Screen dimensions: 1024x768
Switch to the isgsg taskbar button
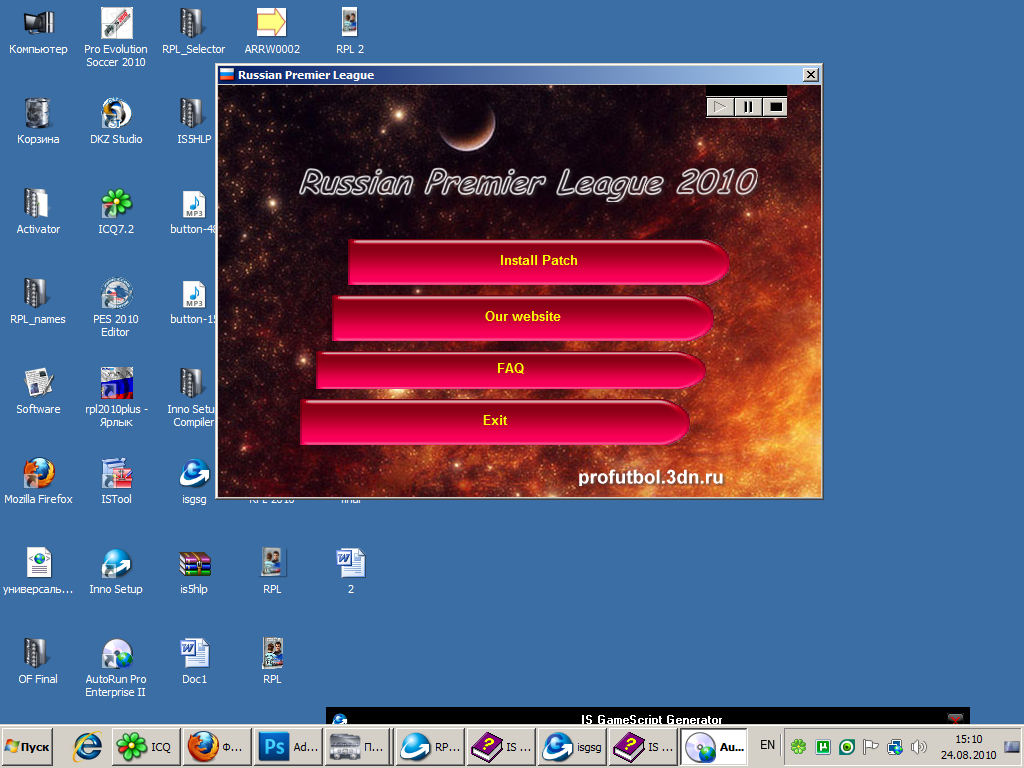(571, 746)
